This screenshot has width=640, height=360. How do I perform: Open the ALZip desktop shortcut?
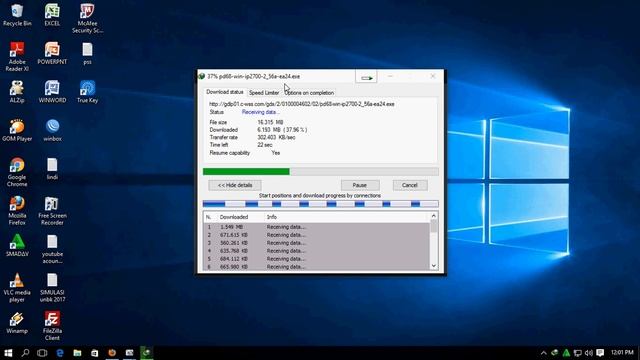click(17, 92)
